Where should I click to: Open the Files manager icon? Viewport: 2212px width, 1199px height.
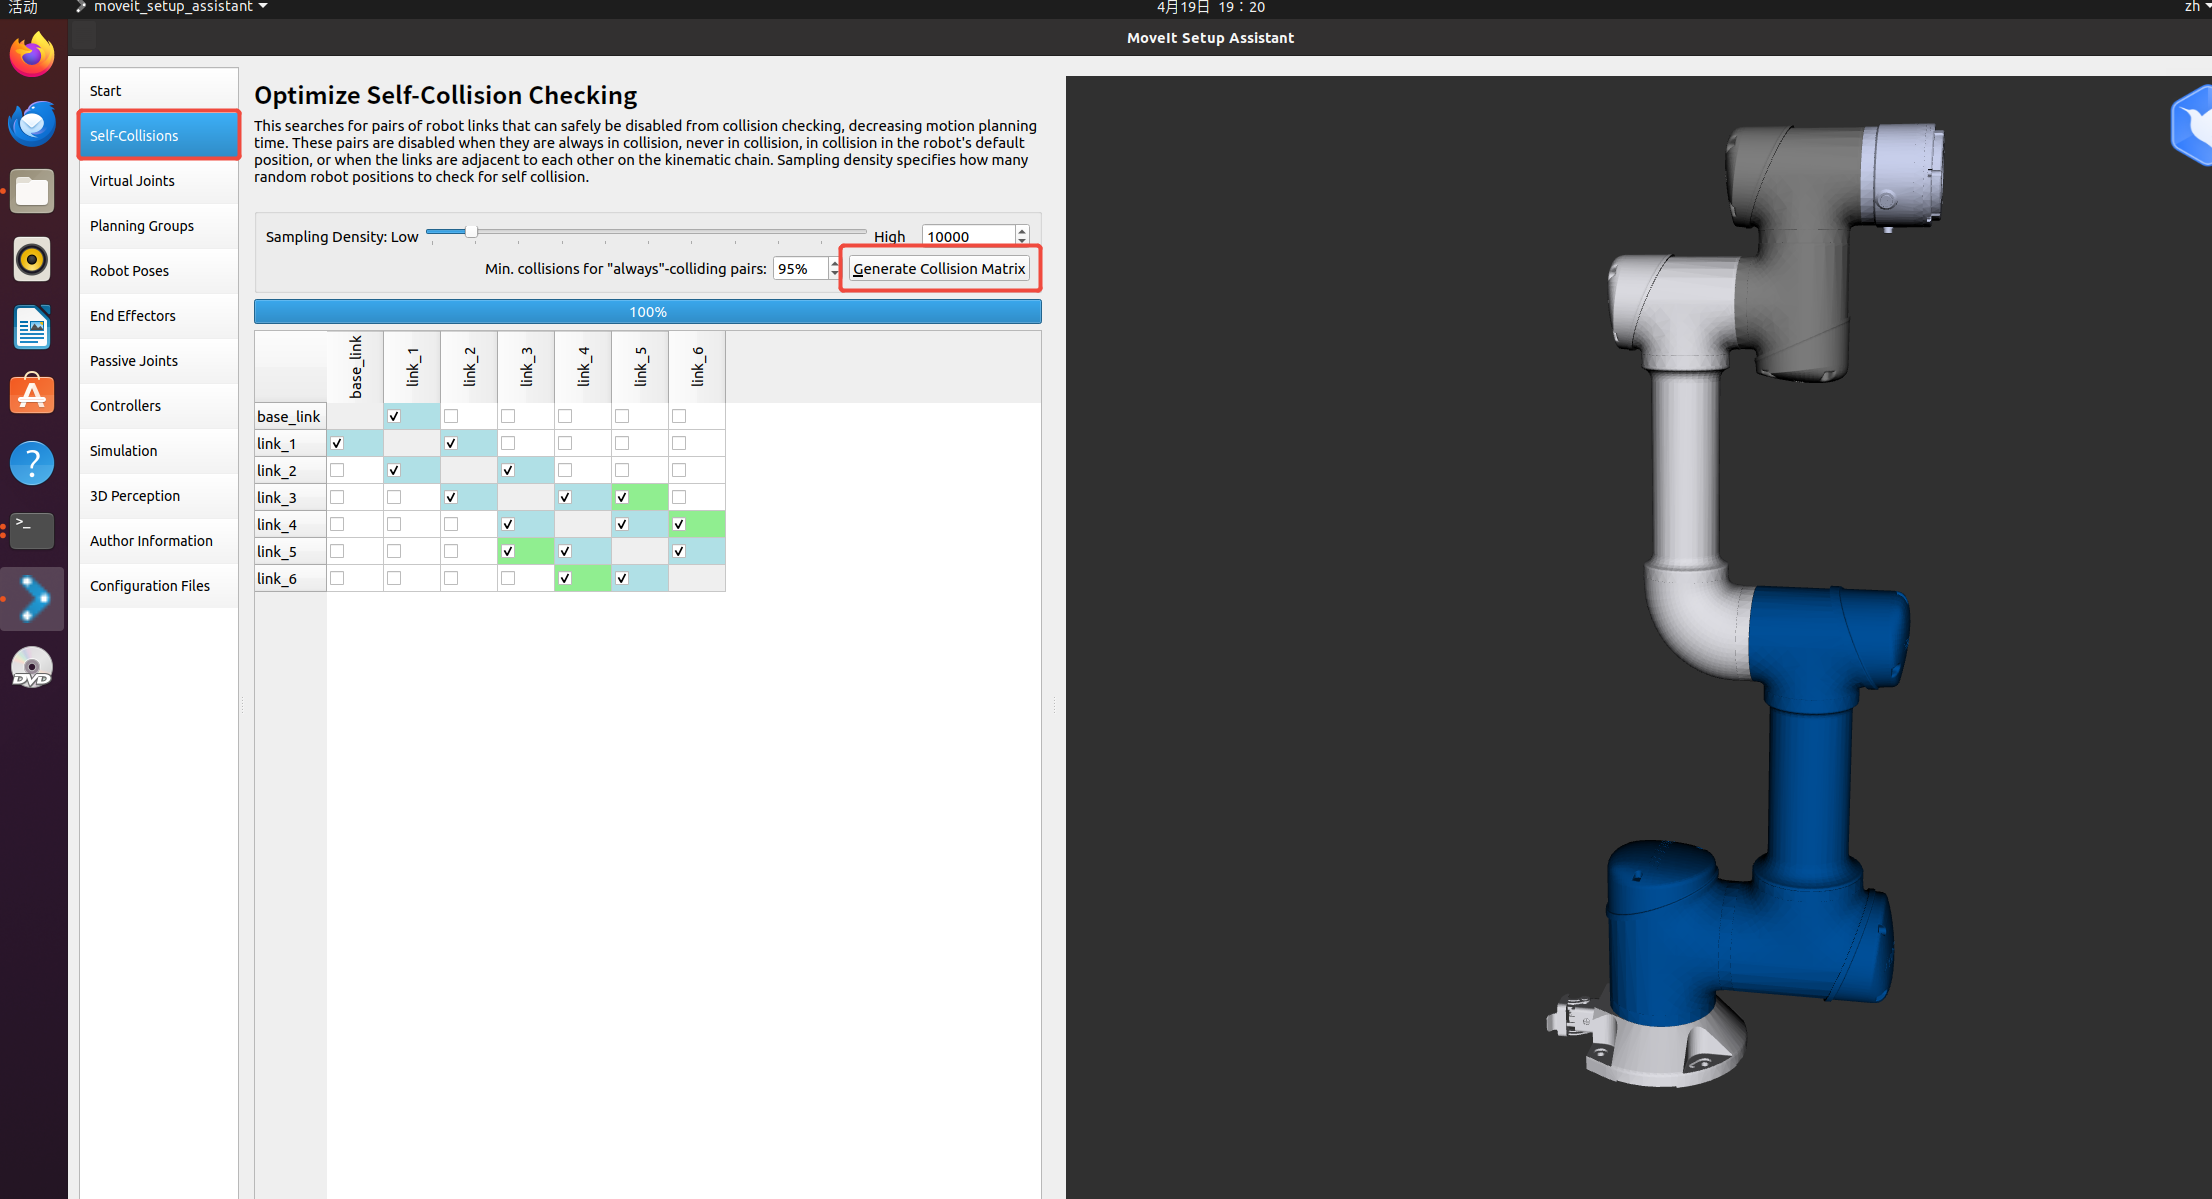[x=32, y=191]
